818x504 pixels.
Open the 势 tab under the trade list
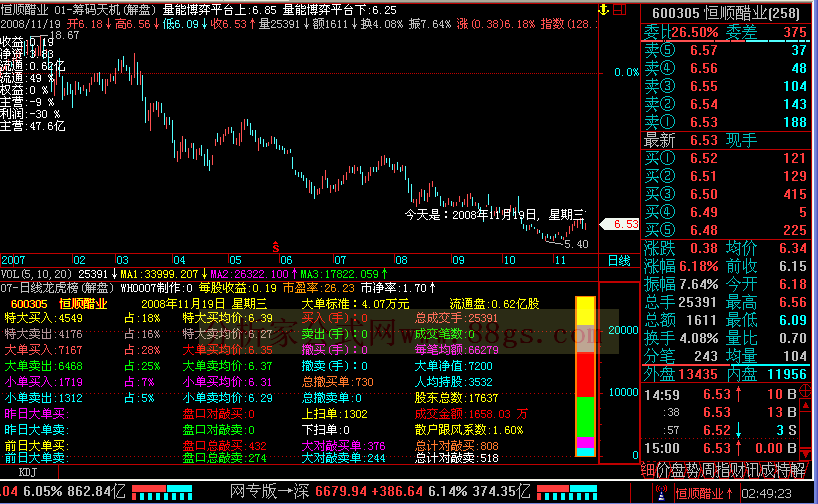(693, 471)
